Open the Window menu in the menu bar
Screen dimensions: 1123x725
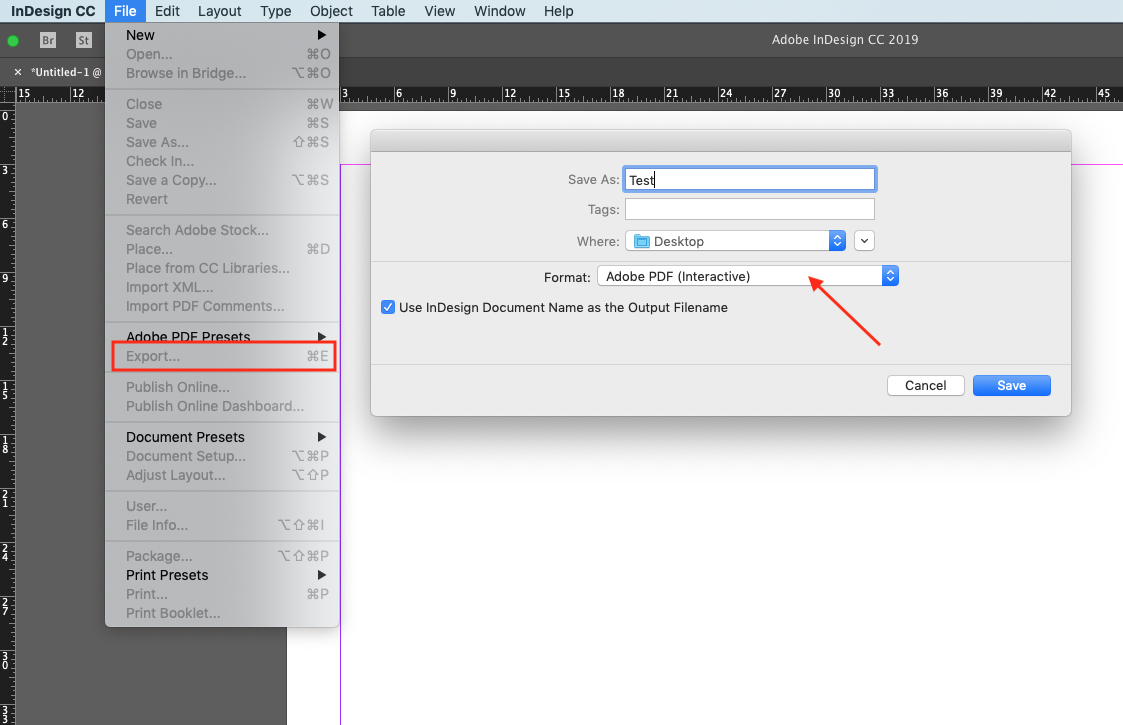(499, 11)
